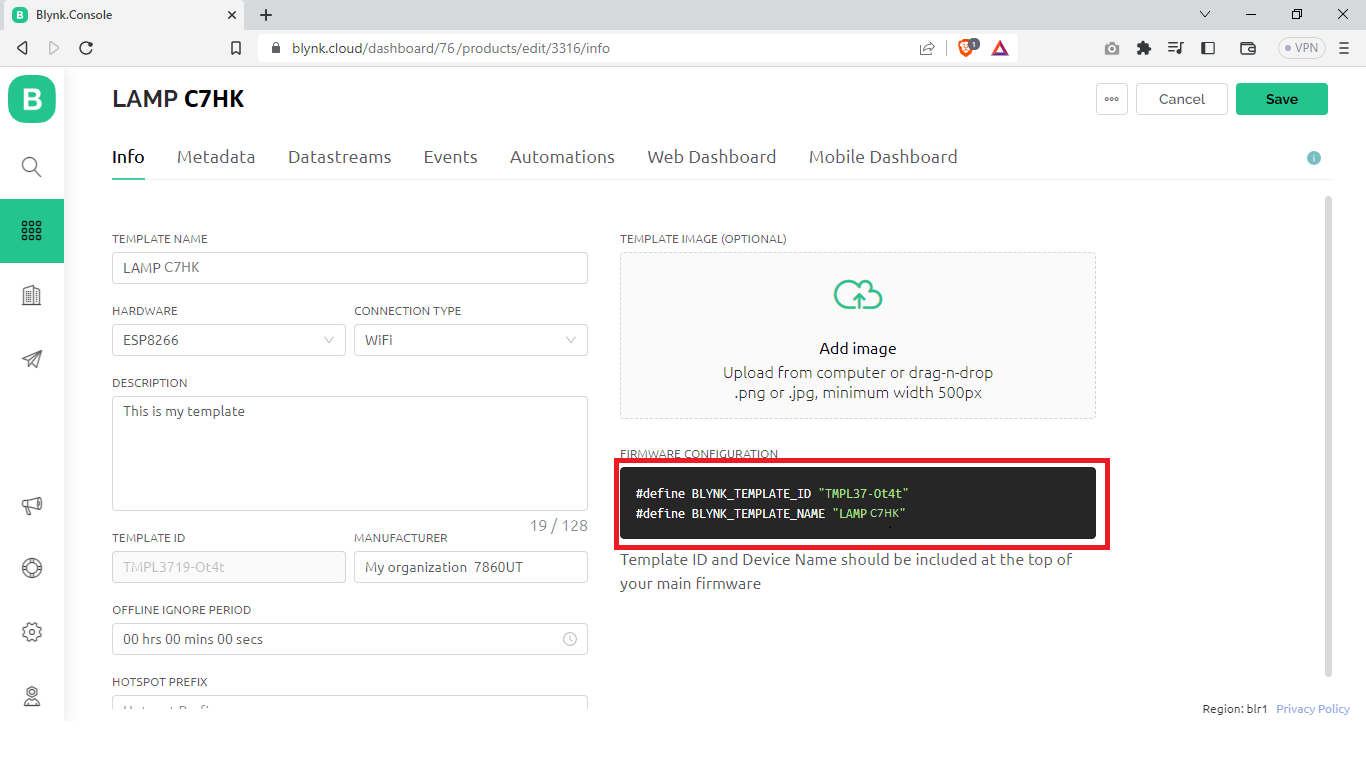Open the three-dots more options menu
1366x768 pixels.
click(x=1111, y=99)
